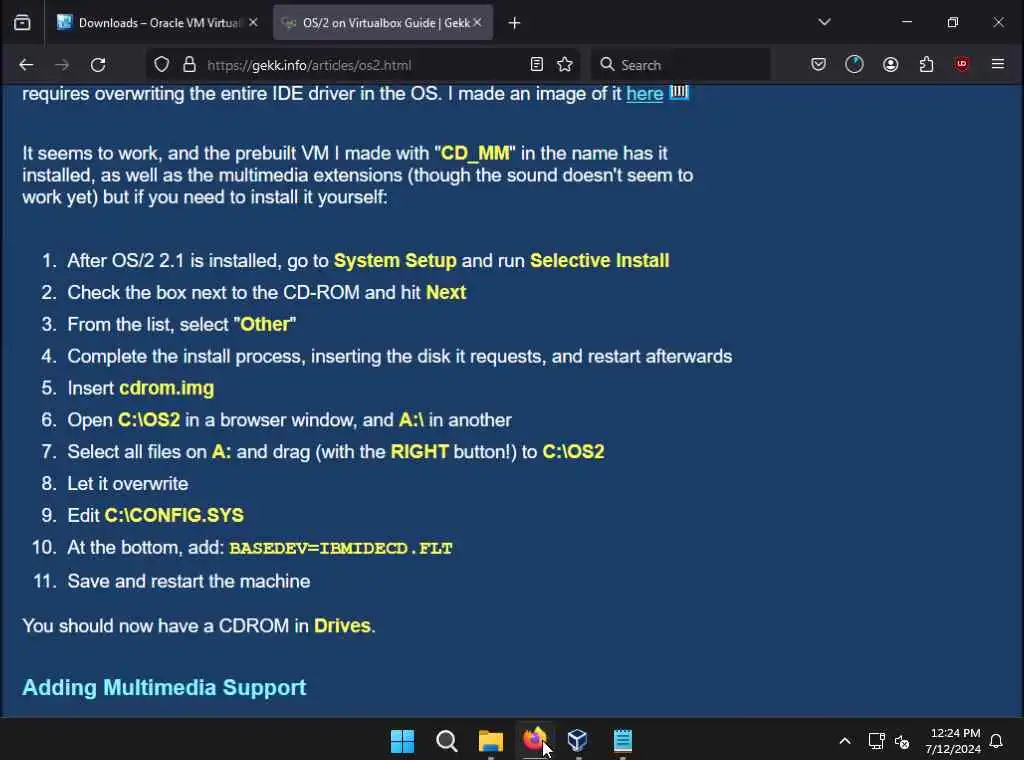Save page to Pocket
The height and width of the screenshot is (760, 1024).
click(x=818, y=65)
